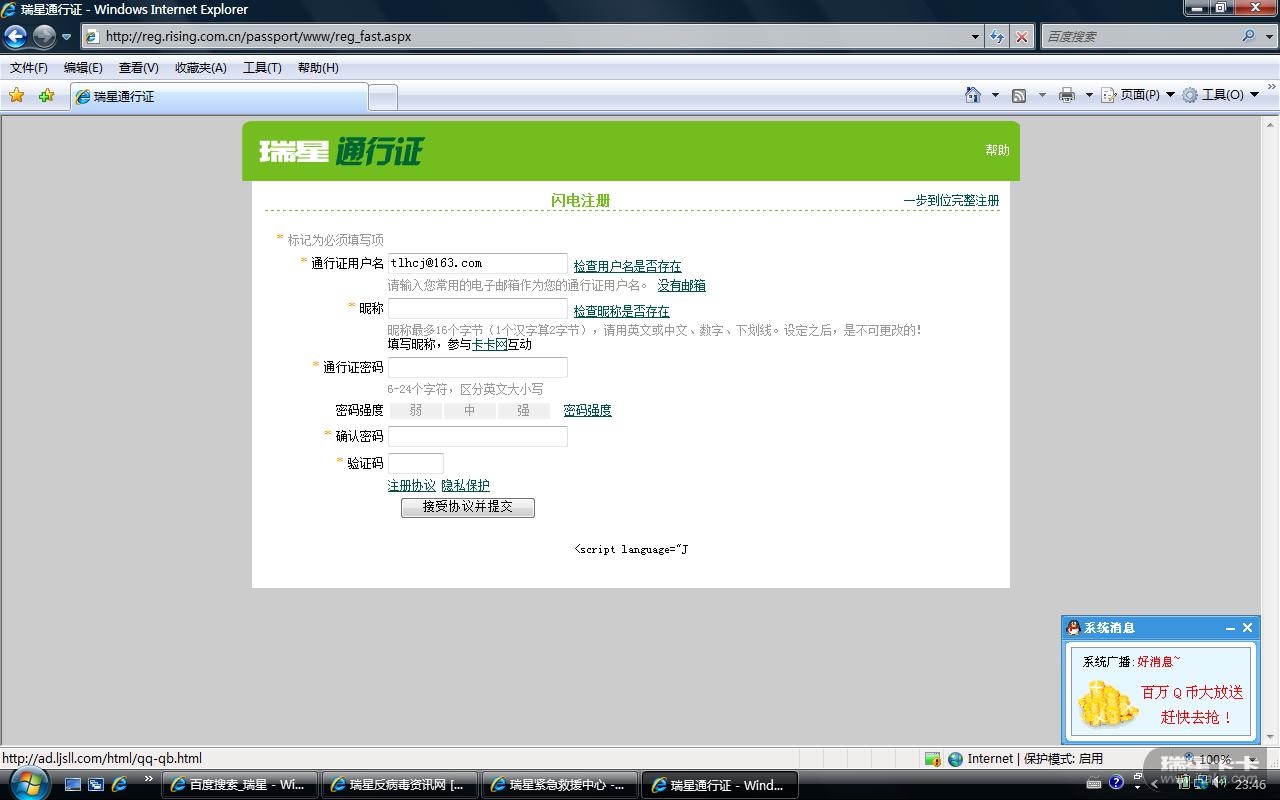
Task: Open the recent pages dropdown beside Forward
Action: point(67,37)
